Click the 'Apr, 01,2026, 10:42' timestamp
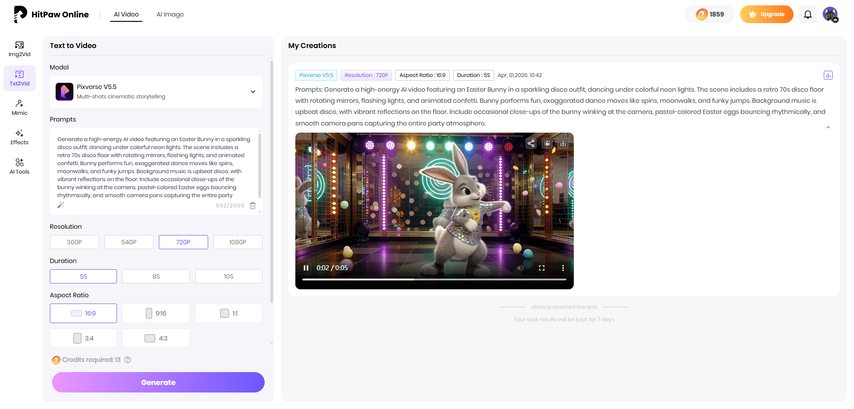This screenshot has width=854, height=409. 520,75
